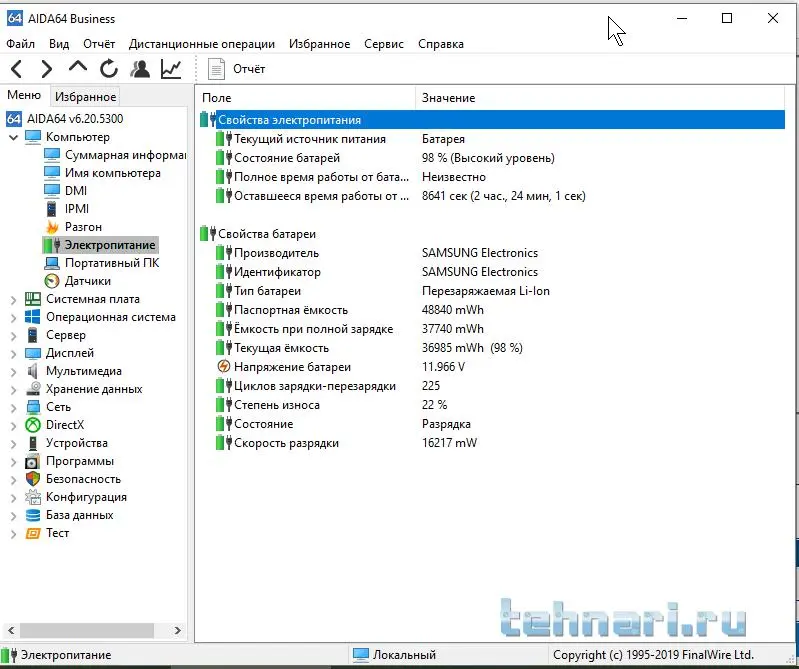This screenshot has width=799, height=669.
Task: Refresh the page with the circular arrow icon
Action: coord(109,69)
